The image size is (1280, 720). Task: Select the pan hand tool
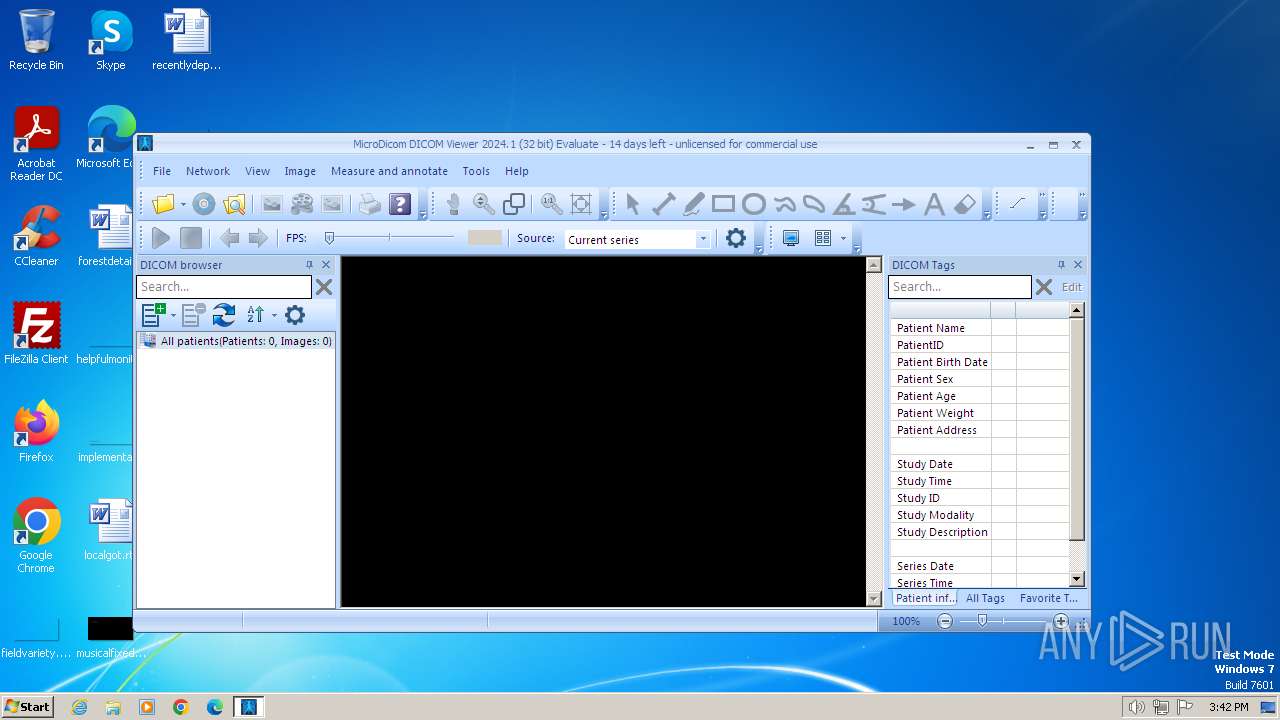454,204
